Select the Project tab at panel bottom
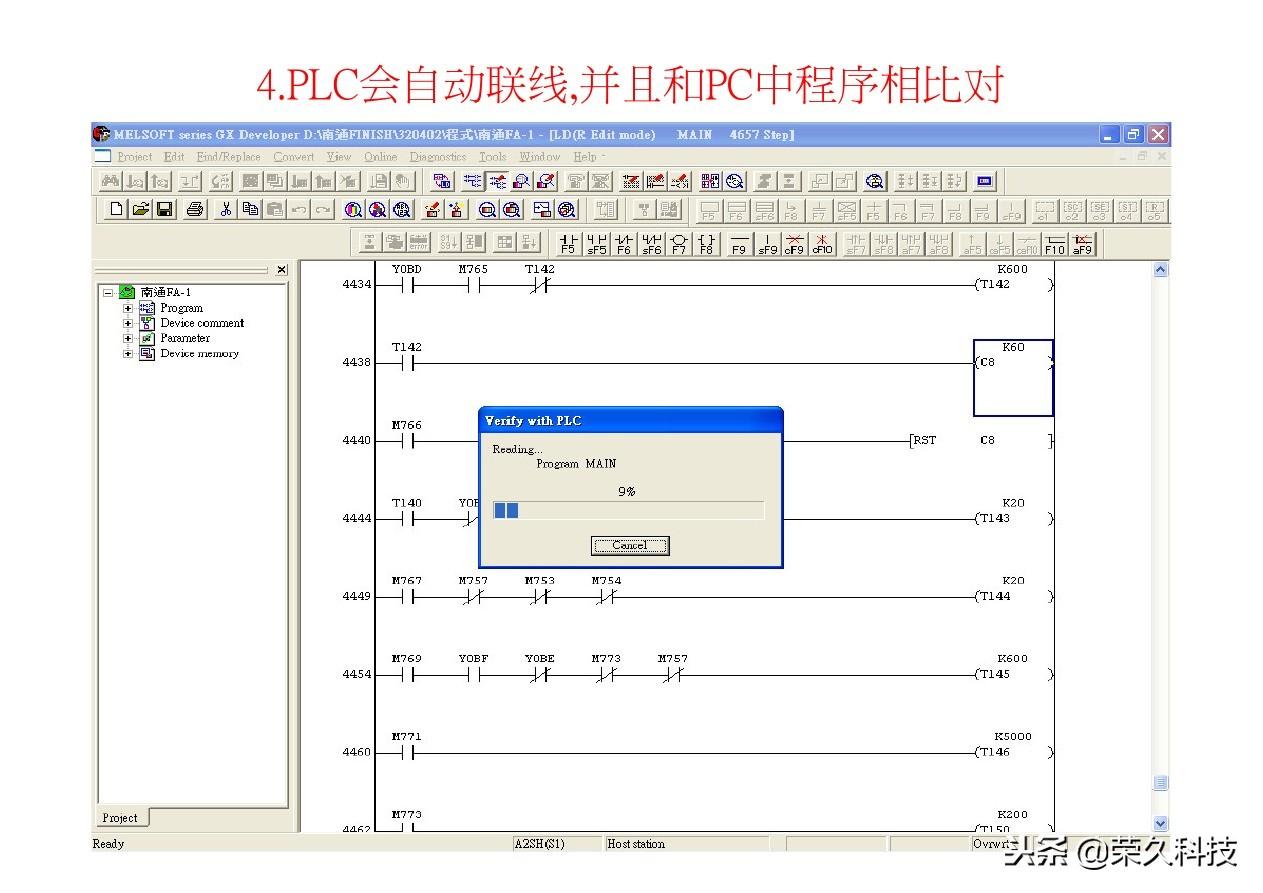The width and height of the screenshot is (1263, 893). 120,817
